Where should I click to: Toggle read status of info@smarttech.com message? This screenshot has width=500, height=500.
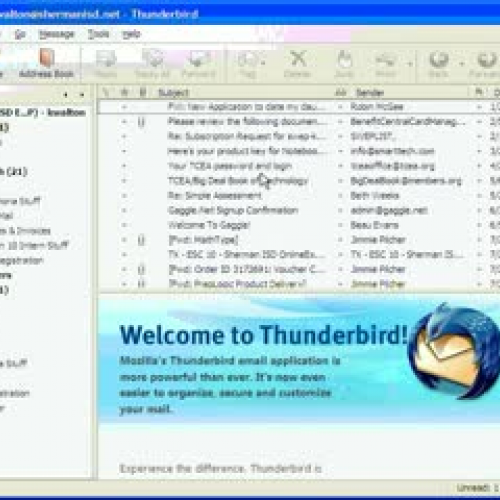tap(340, 151)
